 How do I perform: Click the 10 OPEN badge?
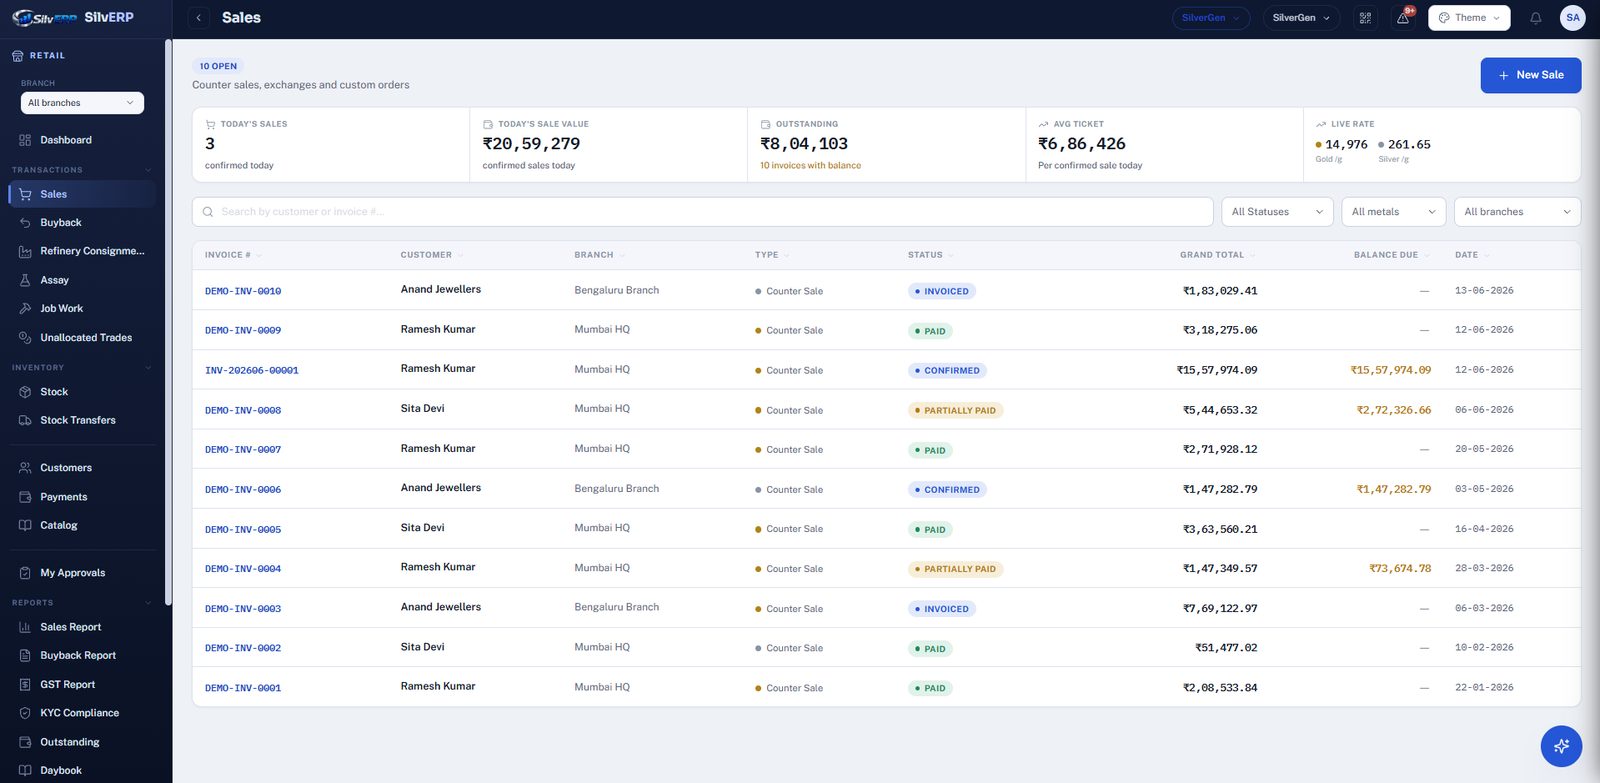(x=218, y=66)
